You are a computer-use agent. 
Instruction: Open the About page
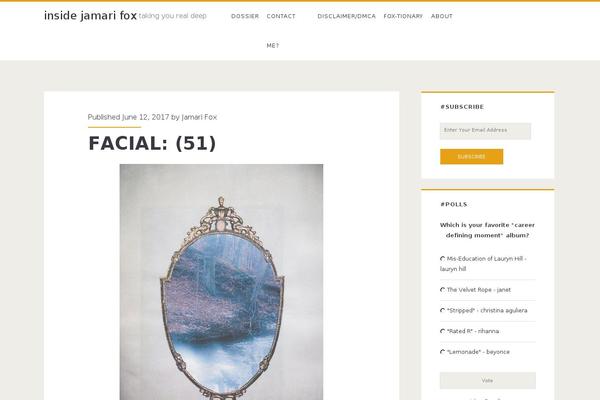[442, 16]
